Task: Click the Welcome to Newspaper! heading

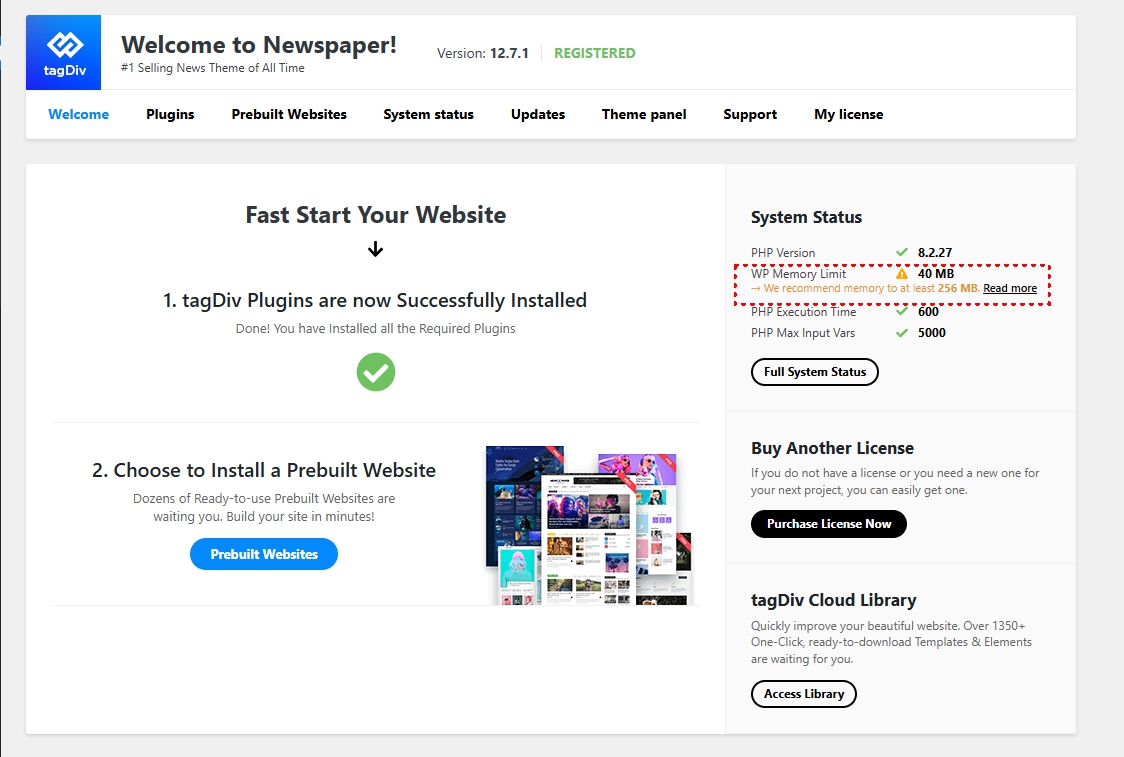Action: (259, 45)
